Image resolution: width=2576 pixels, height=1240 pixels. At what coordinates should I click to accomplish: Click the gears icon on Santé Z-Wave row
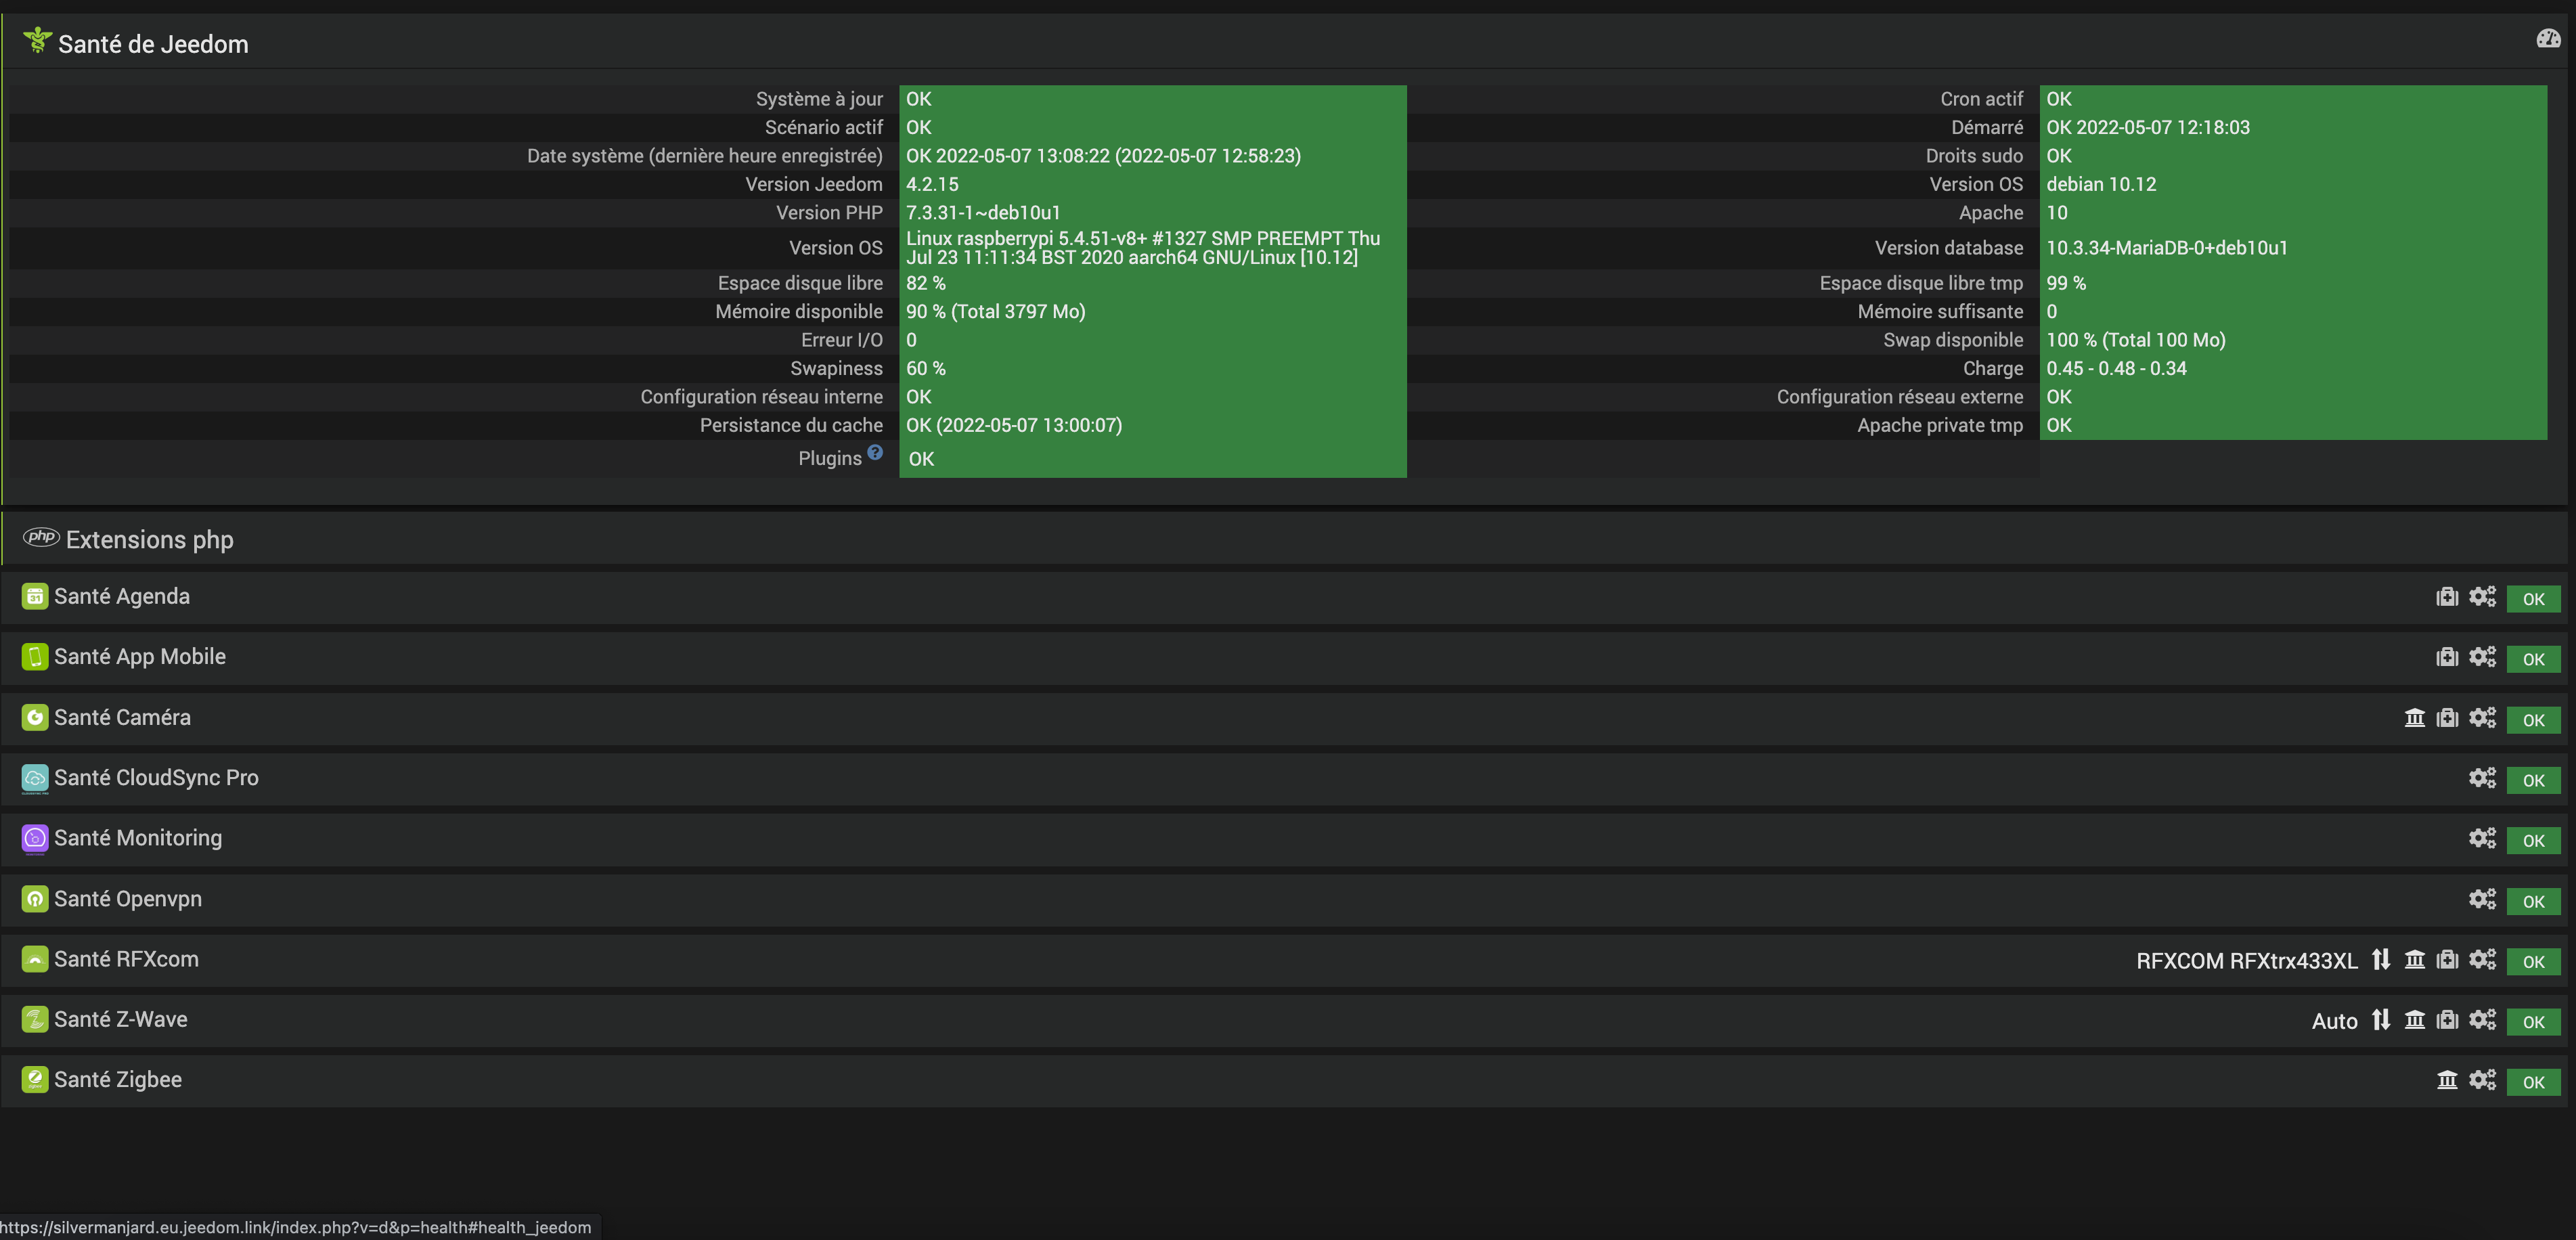pos(2482,1020)
